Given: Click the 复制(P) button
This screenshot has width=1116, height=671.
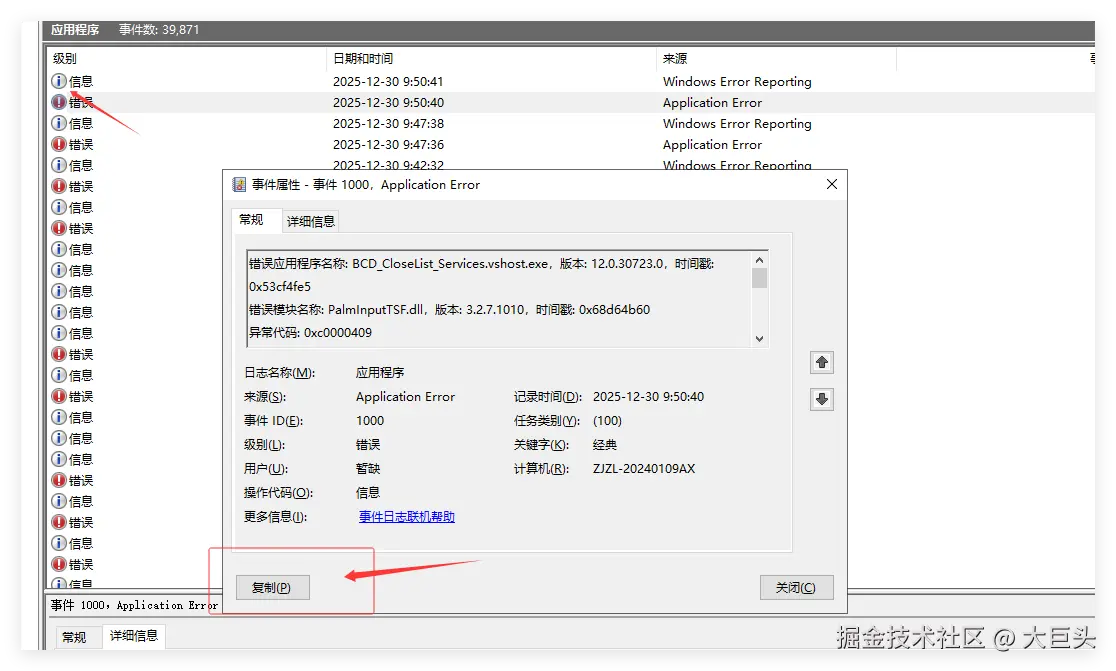Looking at the screenshot, I should point(272,587).
